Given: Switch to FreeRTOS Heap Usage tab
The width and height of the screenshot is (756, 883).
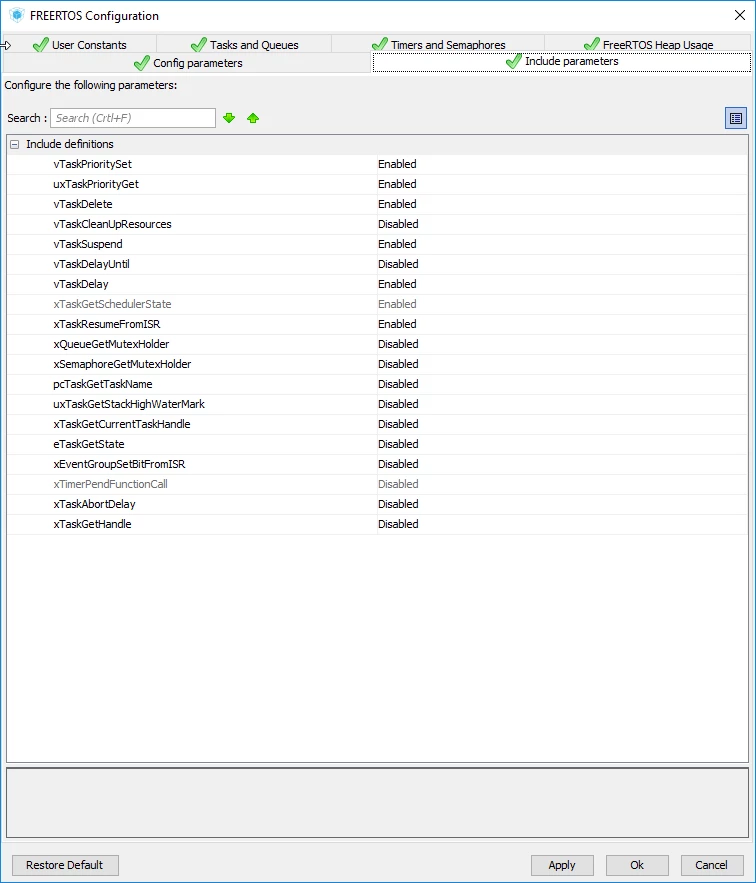Looking at the screenshot, I should (648, 44).
